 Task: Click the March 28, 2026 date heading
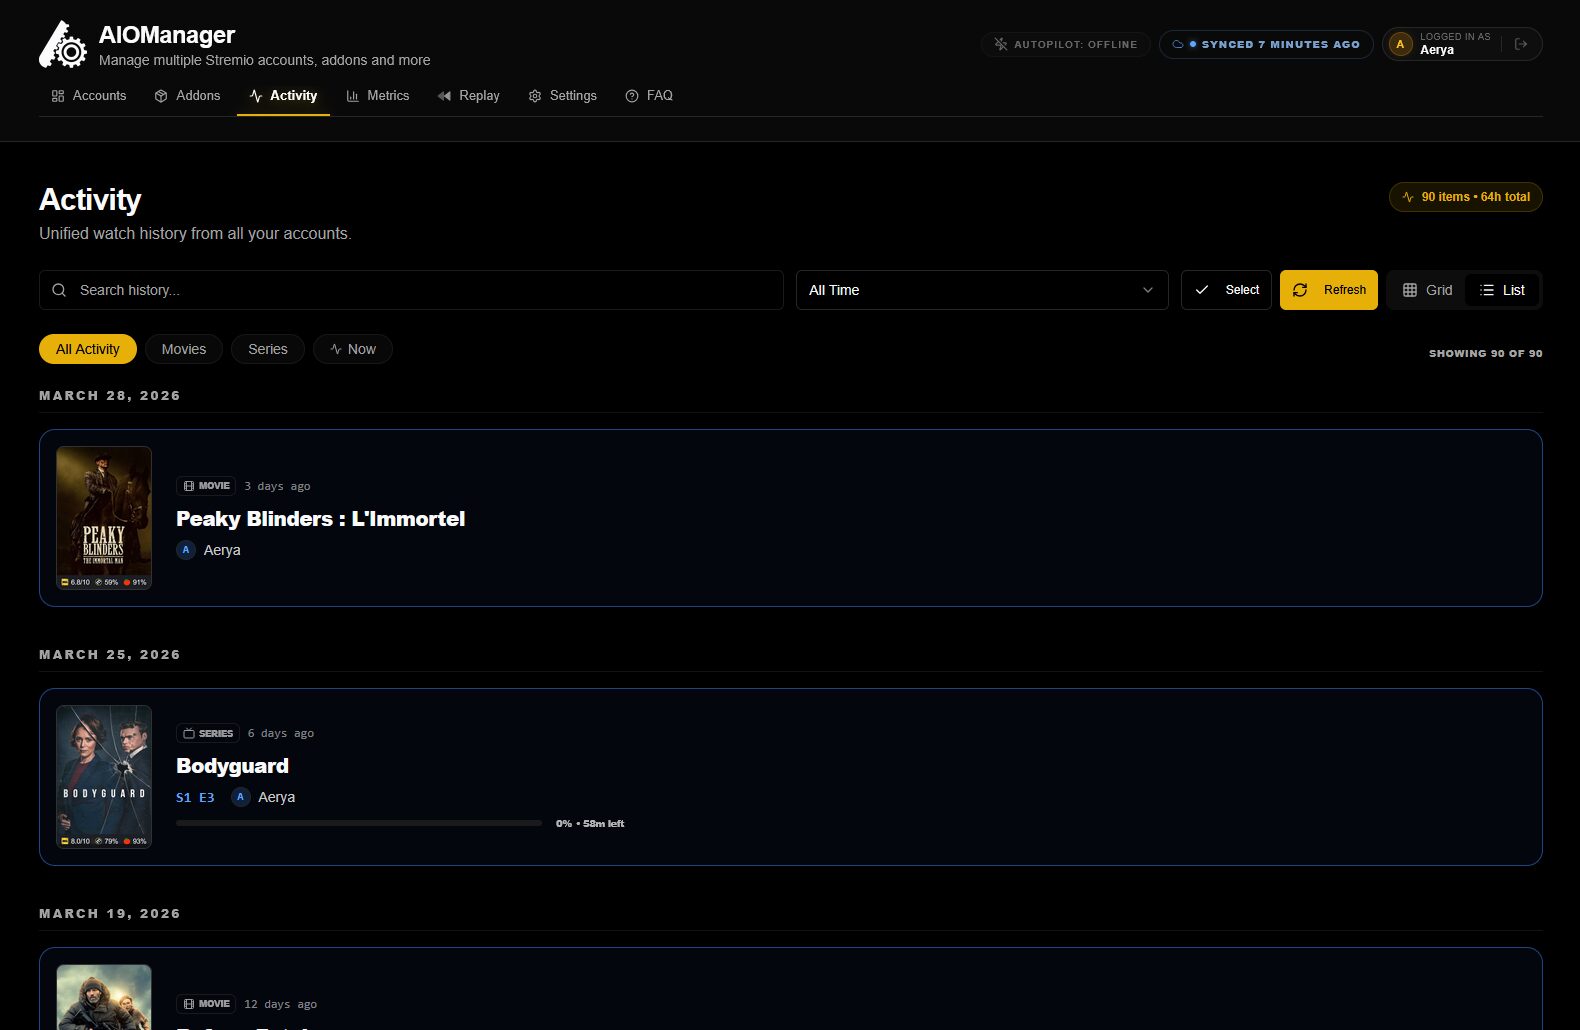click(x=110, y=396)
